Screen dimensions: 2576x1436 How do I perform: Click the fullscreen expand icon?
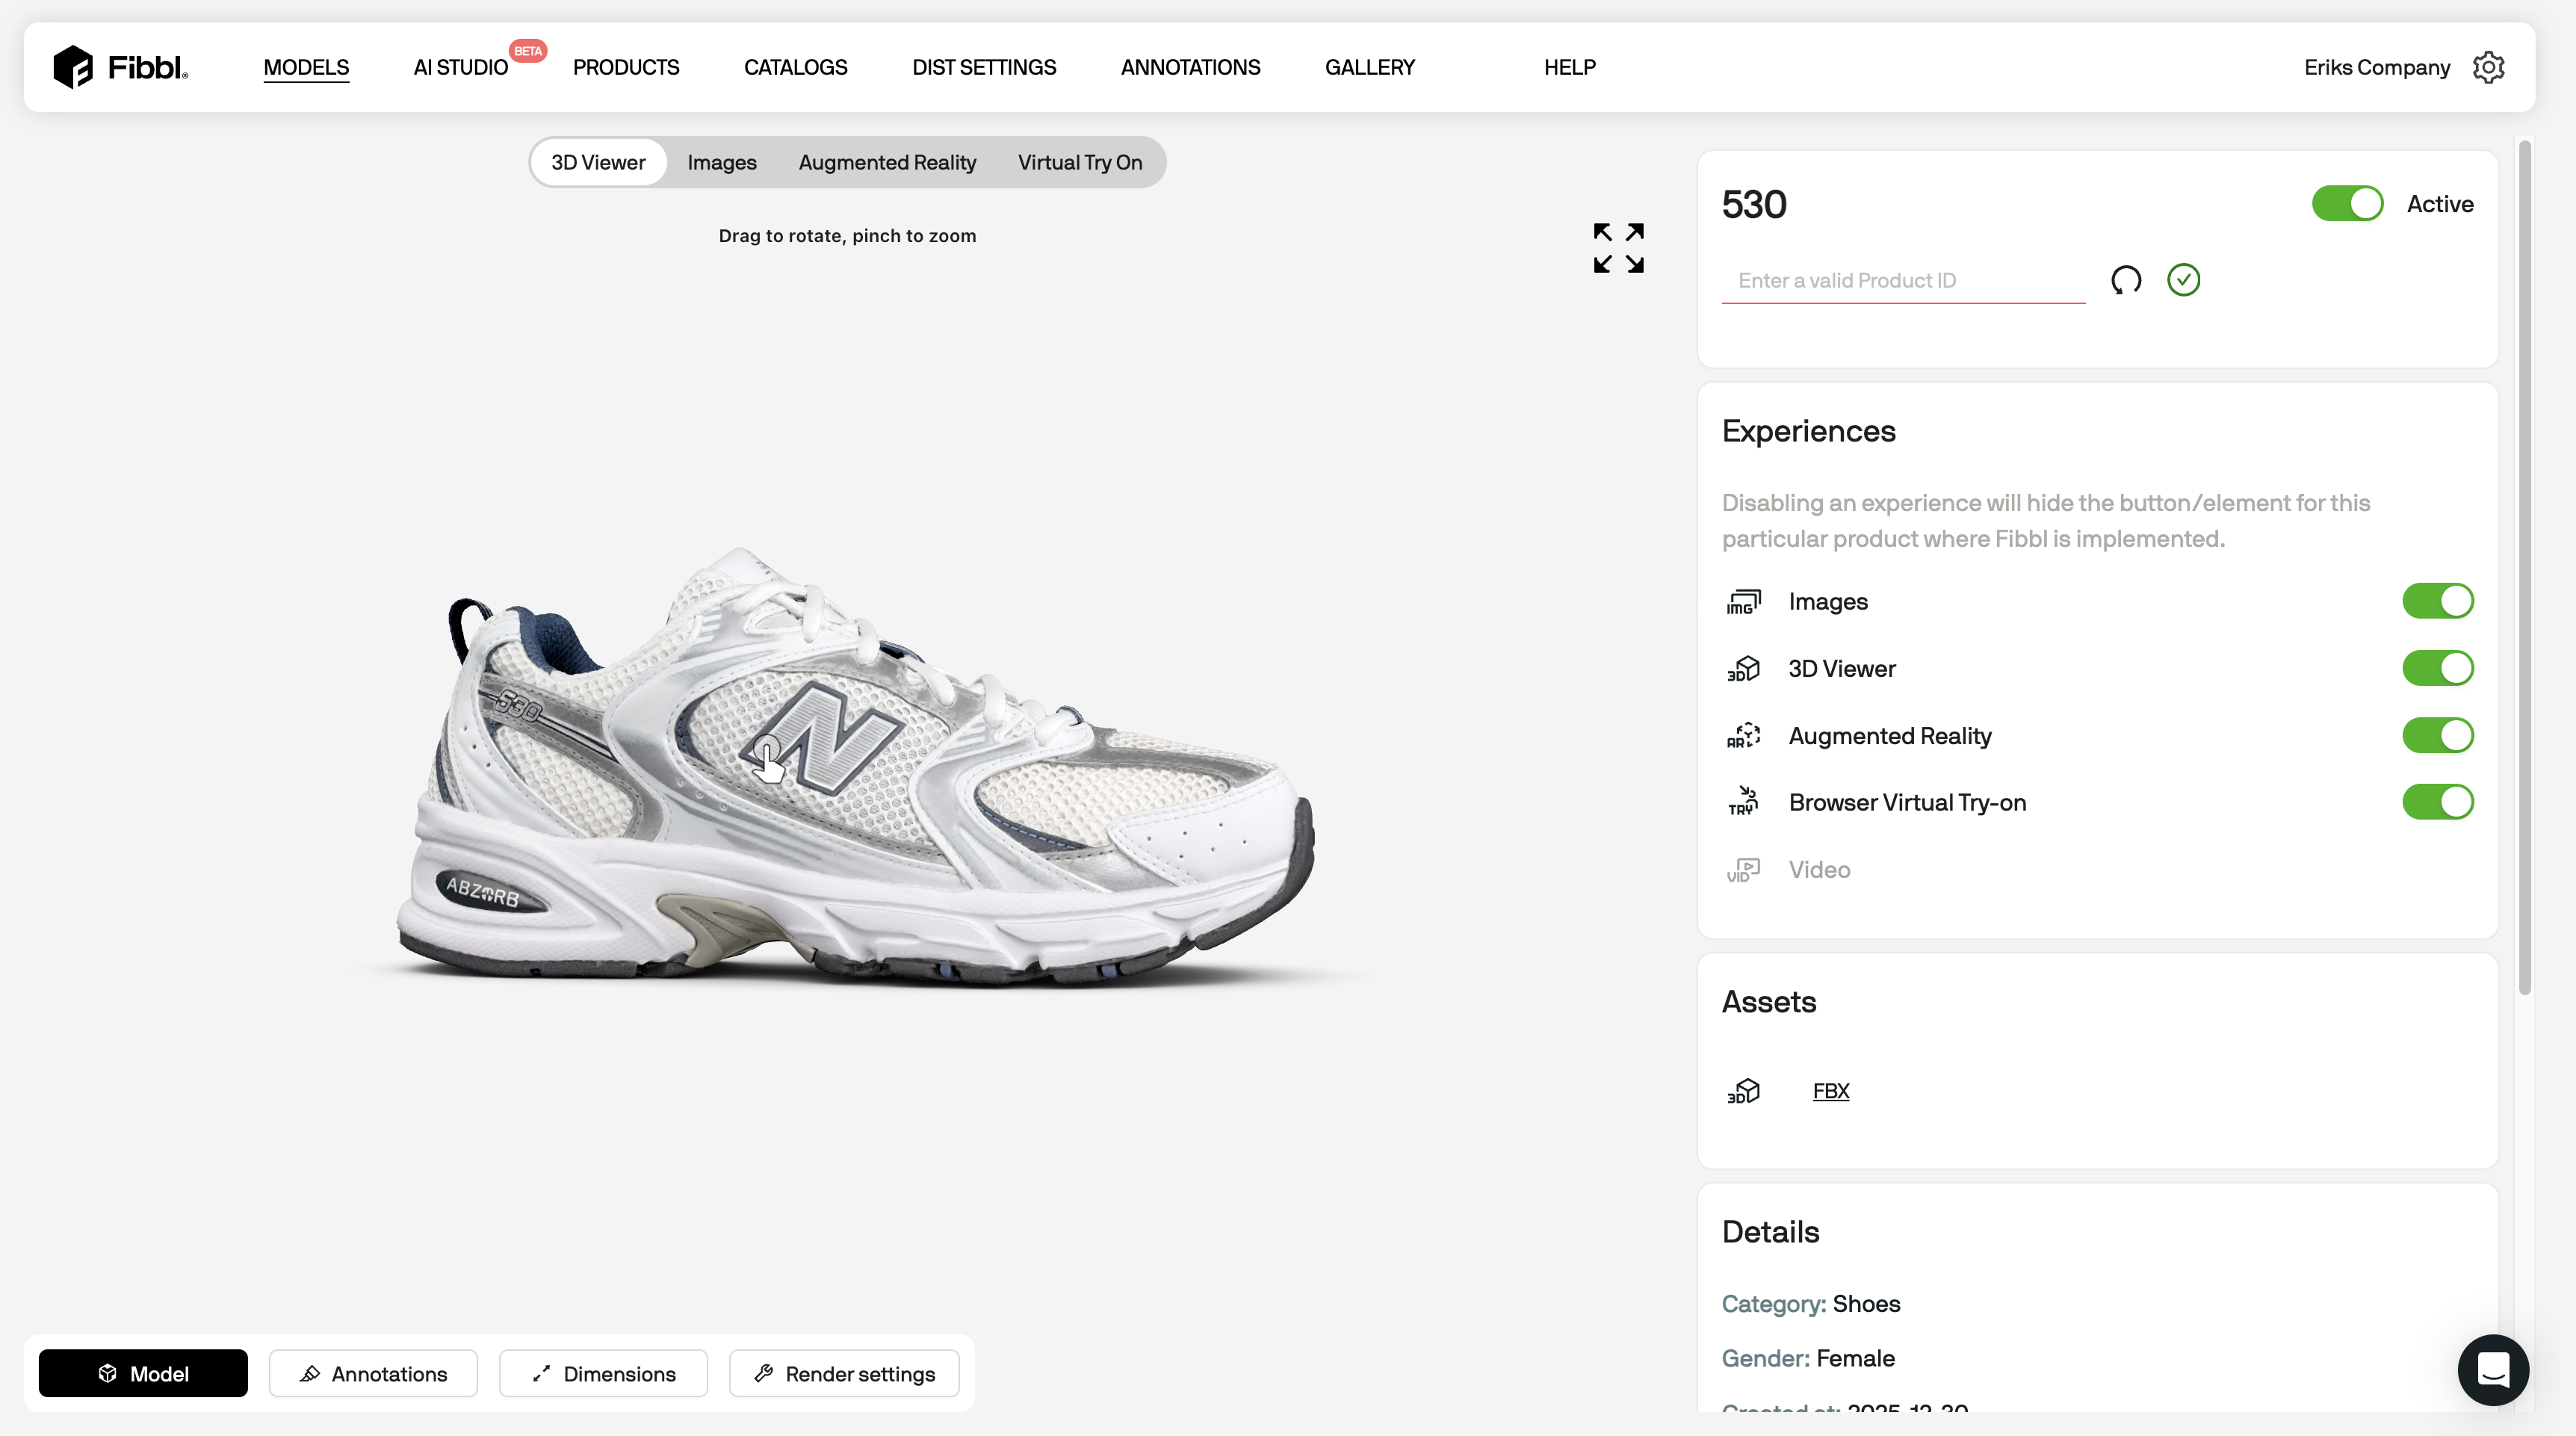(x=1618, y=248)
